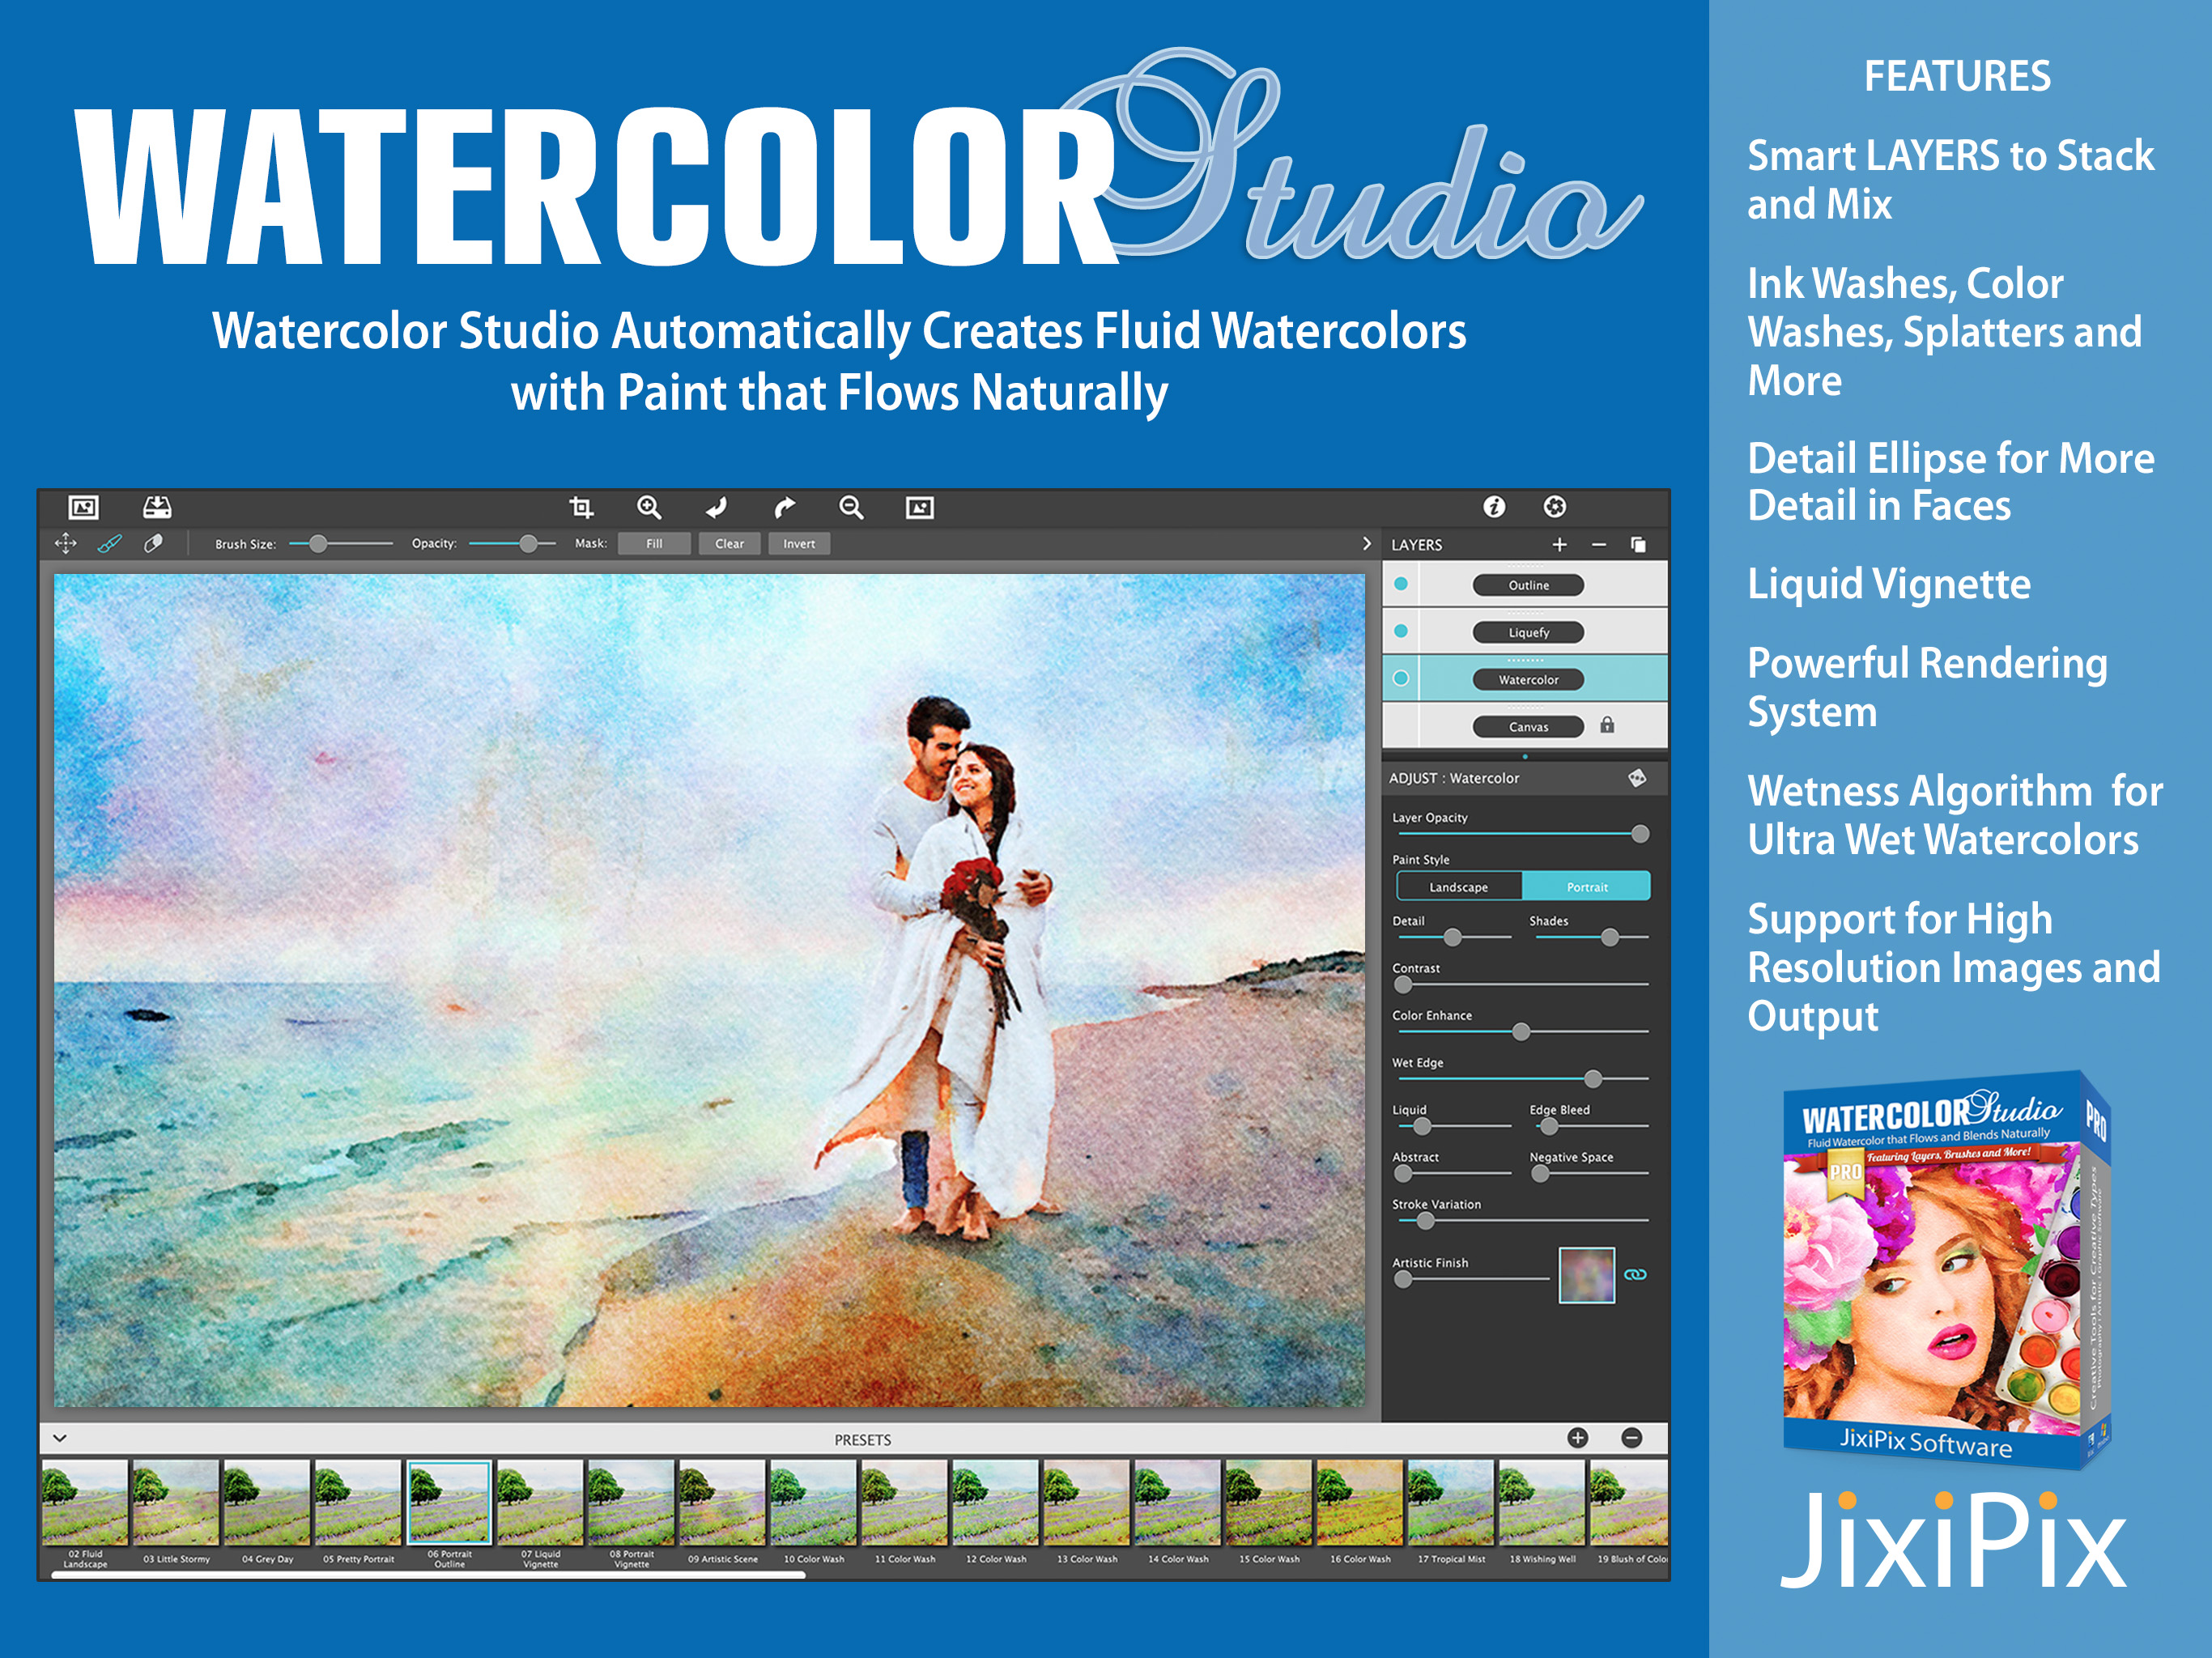Click the zoom out magnifier icon
The height and width of the screenshot is (1658, 2212).
coord(851,507)
